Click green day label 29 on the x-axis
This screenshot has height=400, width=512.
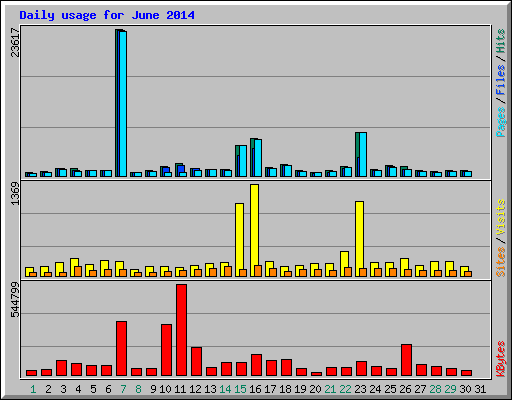coord(450,389)
